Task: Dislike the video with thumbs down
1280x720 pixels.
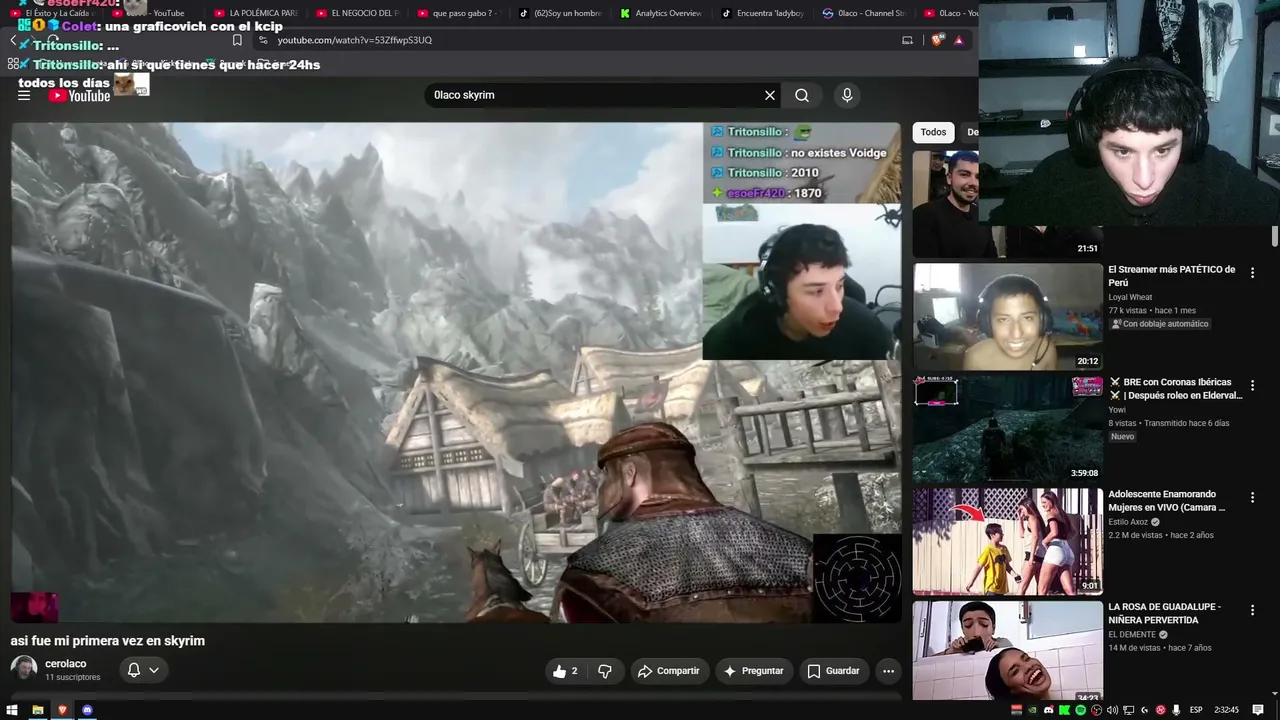Action: click(605, 671)
